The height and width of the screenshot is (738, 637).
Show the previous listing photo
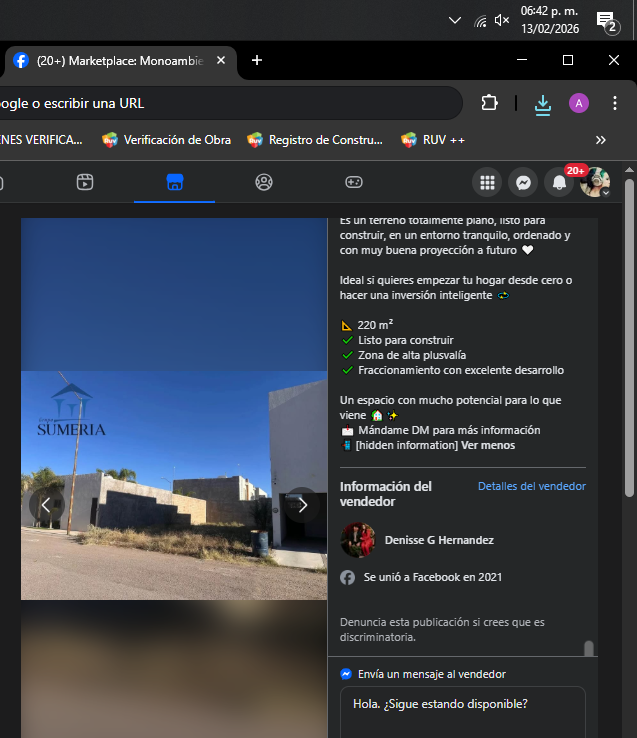point(47,505)
